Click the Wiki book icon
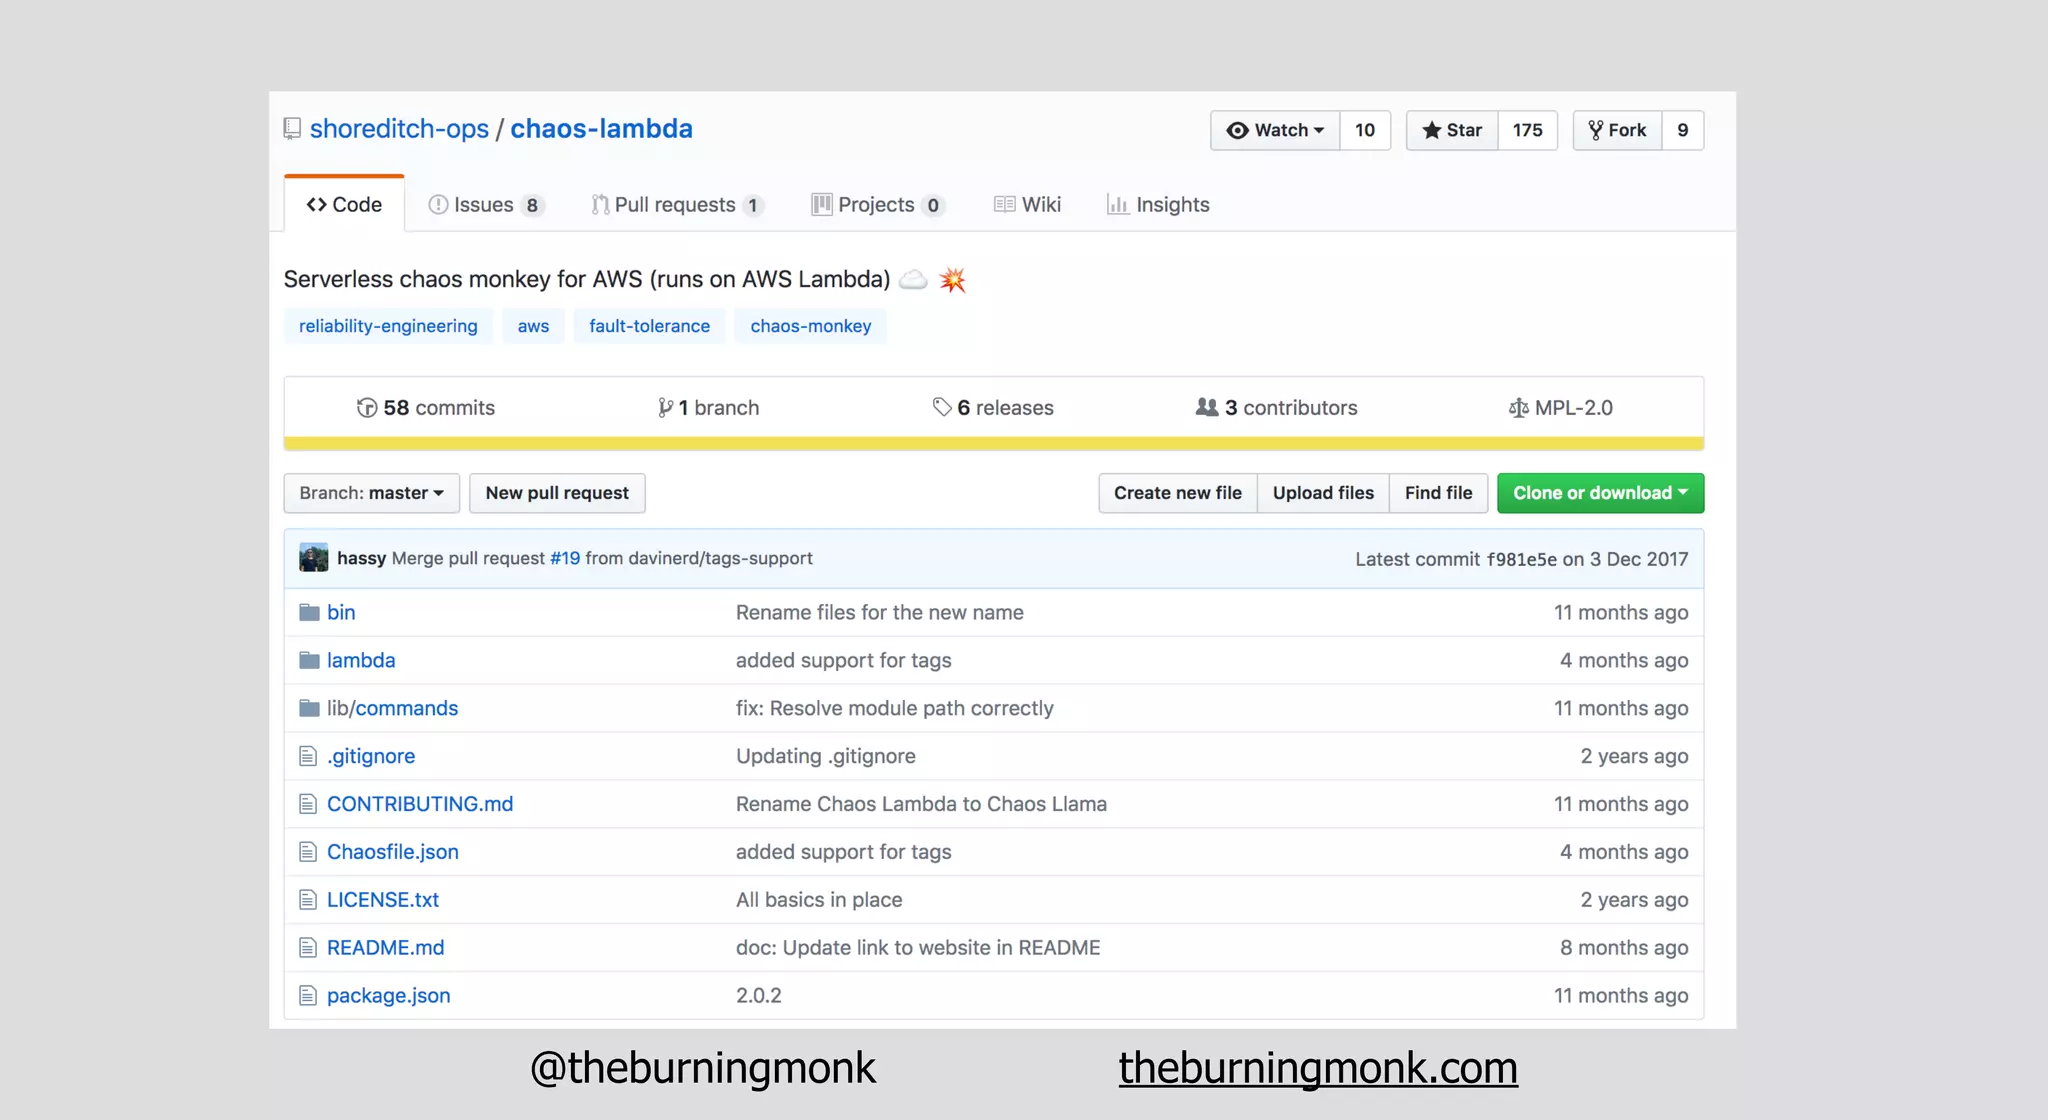2048x1120 pixels. [1004, 205]
